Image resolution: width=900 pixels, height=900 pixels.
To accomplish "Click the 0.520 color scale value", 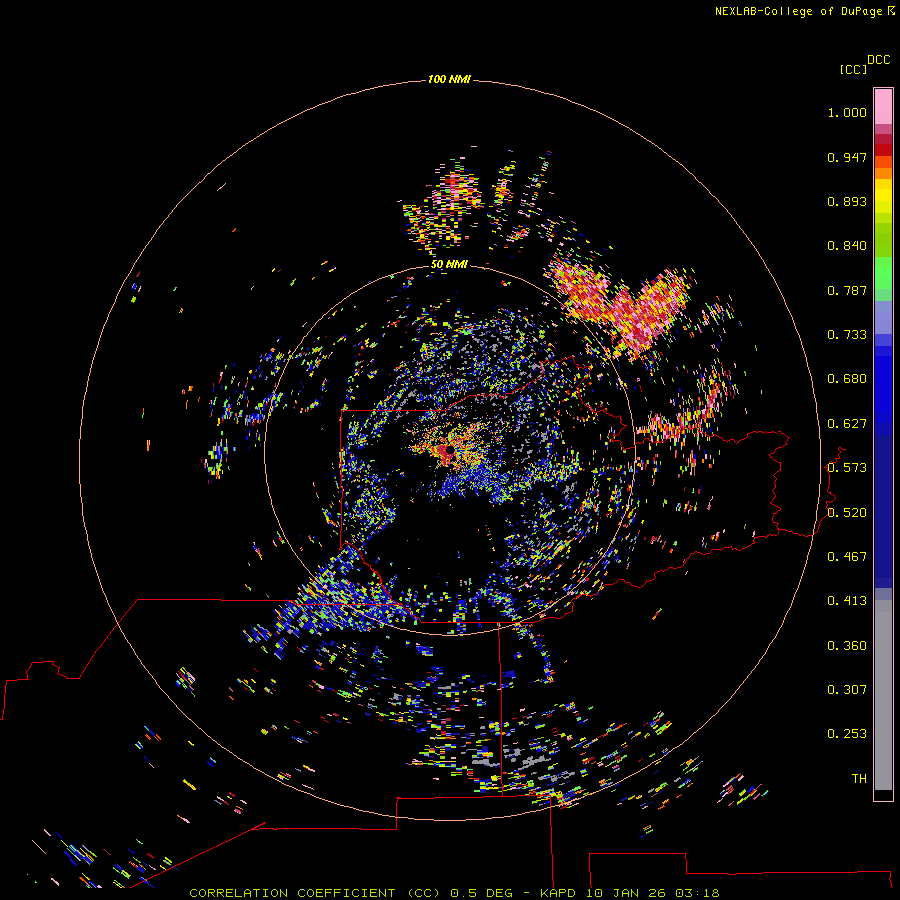I will (847, 513).
